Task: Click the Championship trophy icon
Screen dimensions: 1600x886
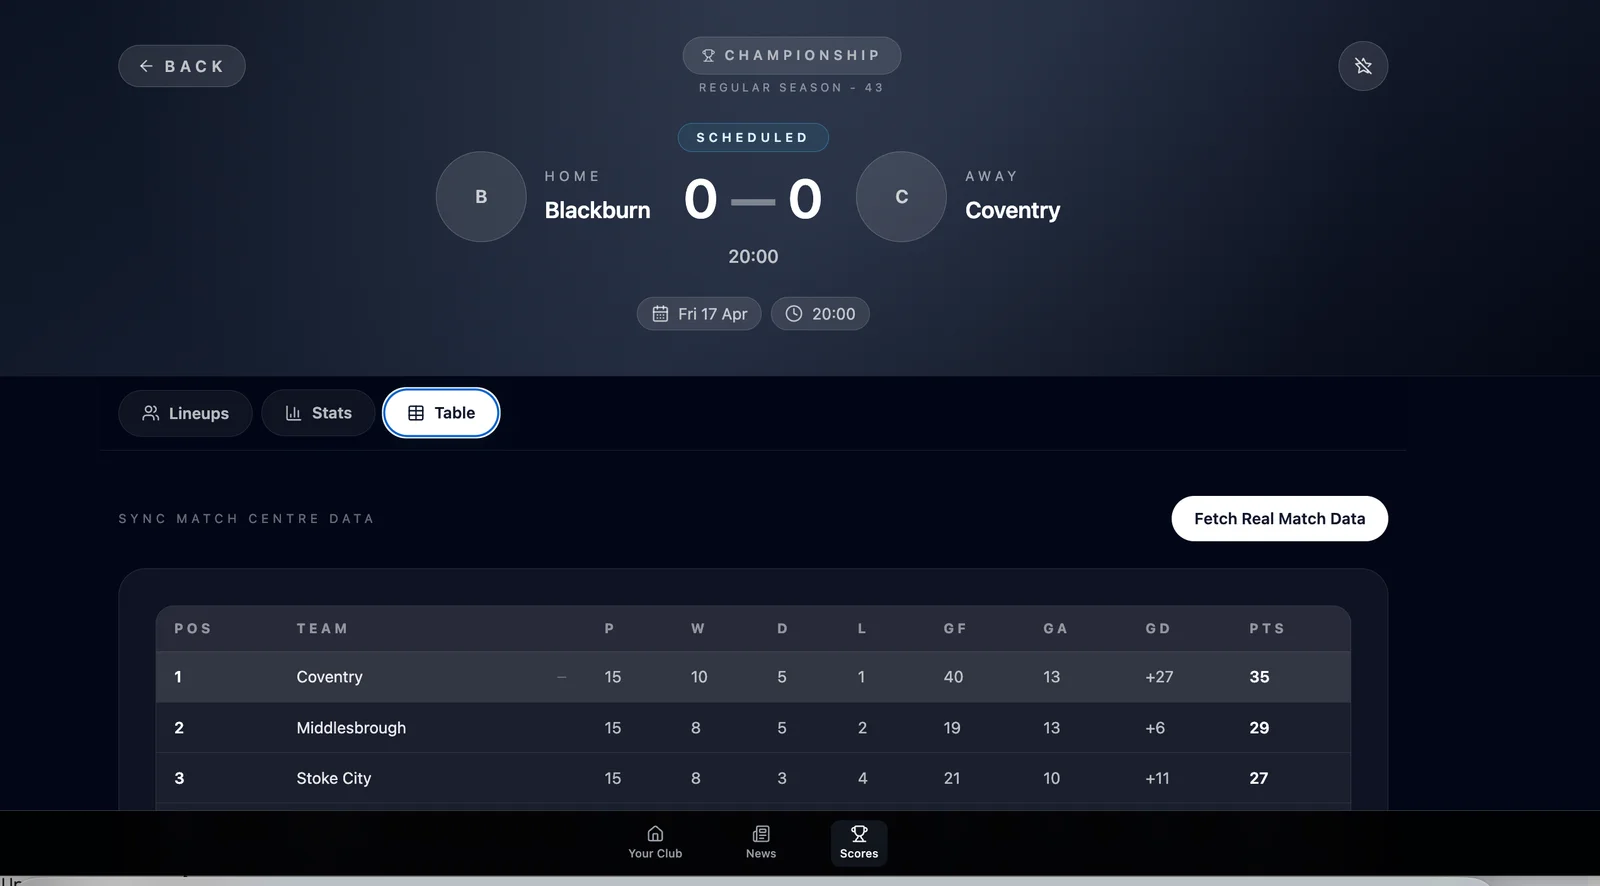Action: click(x=708, y=56)
